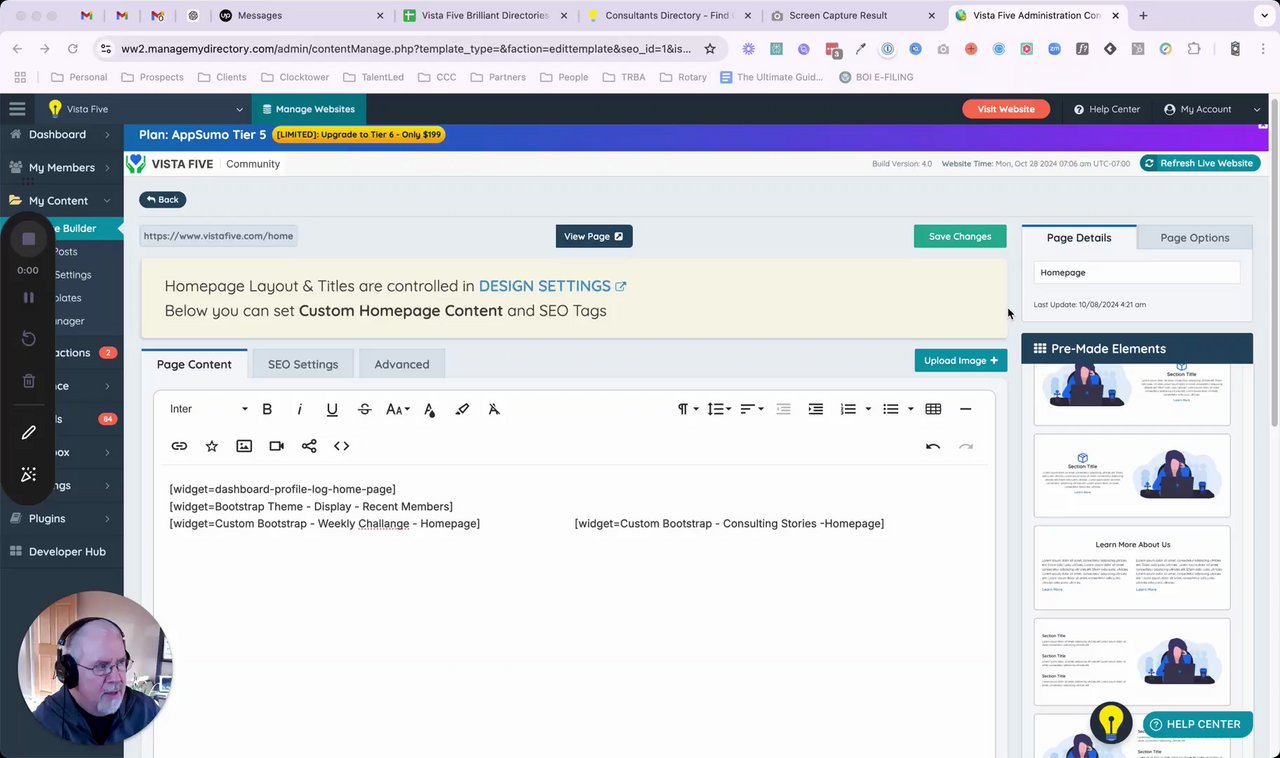Open the Inter font family dropdown

click(208, 409)
